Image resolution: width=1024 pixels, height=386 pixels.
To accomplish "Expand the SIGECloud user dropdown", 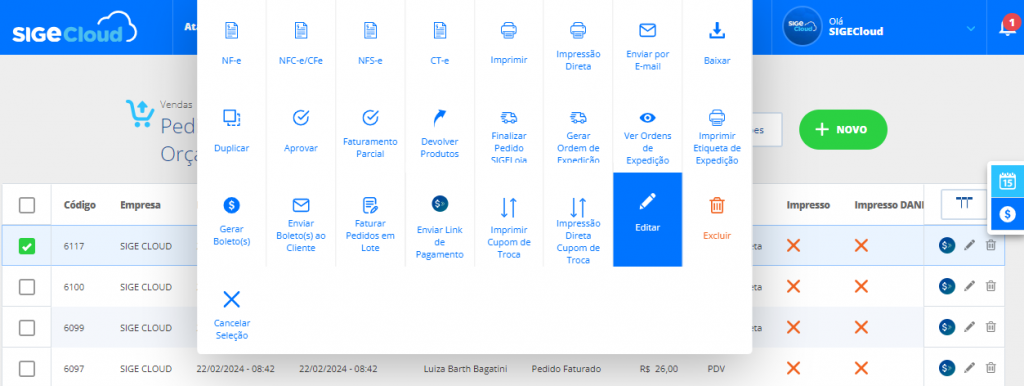I will [x=970, y=29].
